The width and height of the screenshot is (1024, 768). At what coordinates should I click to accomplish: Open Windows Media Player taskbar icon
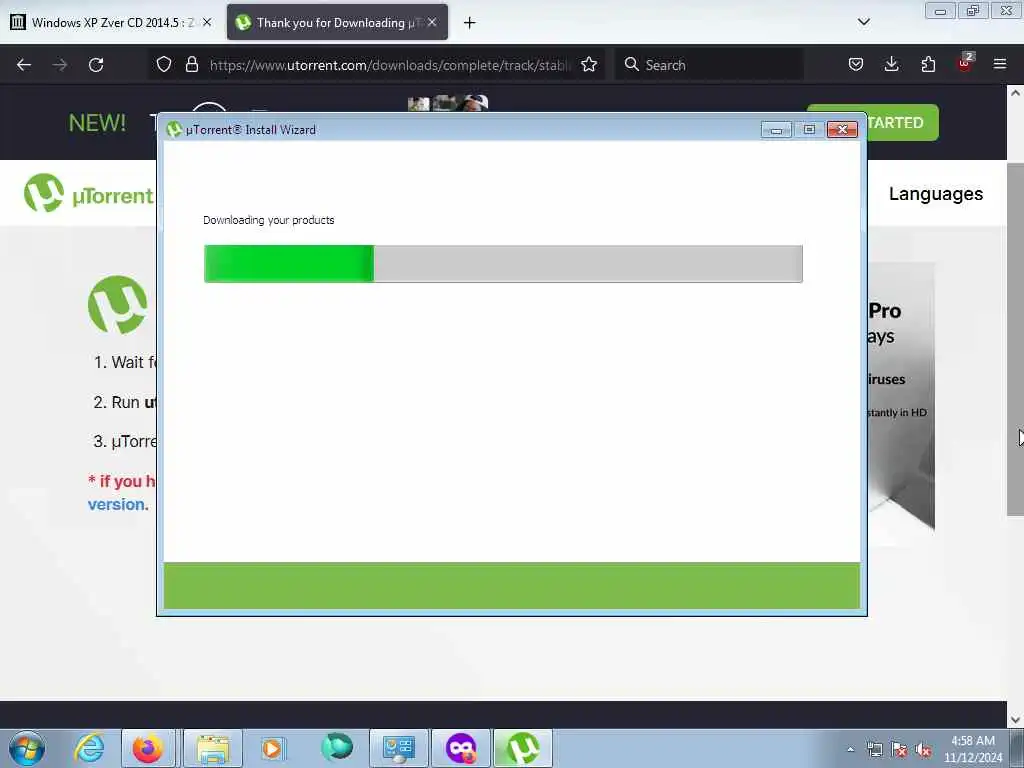(x=273, y=748)
